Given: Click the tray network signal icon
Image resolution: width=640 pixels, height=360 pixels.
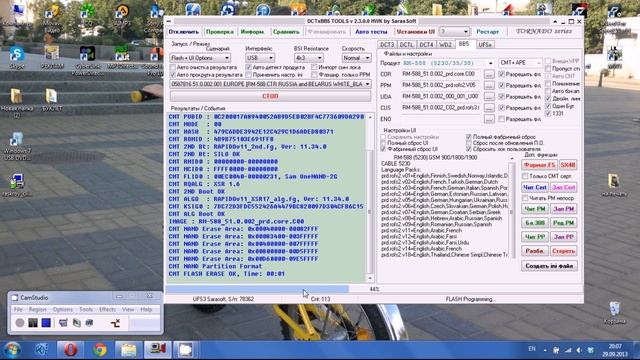Looking at the screenshot, I should [x=567, y=350].
